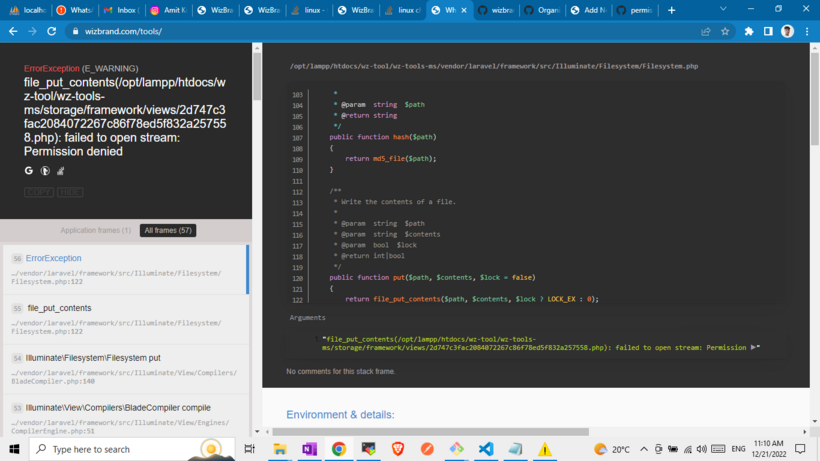Open the browser extensions puzzle icon
The height and width of the screenshot is (461, 820).
(749, 31)
